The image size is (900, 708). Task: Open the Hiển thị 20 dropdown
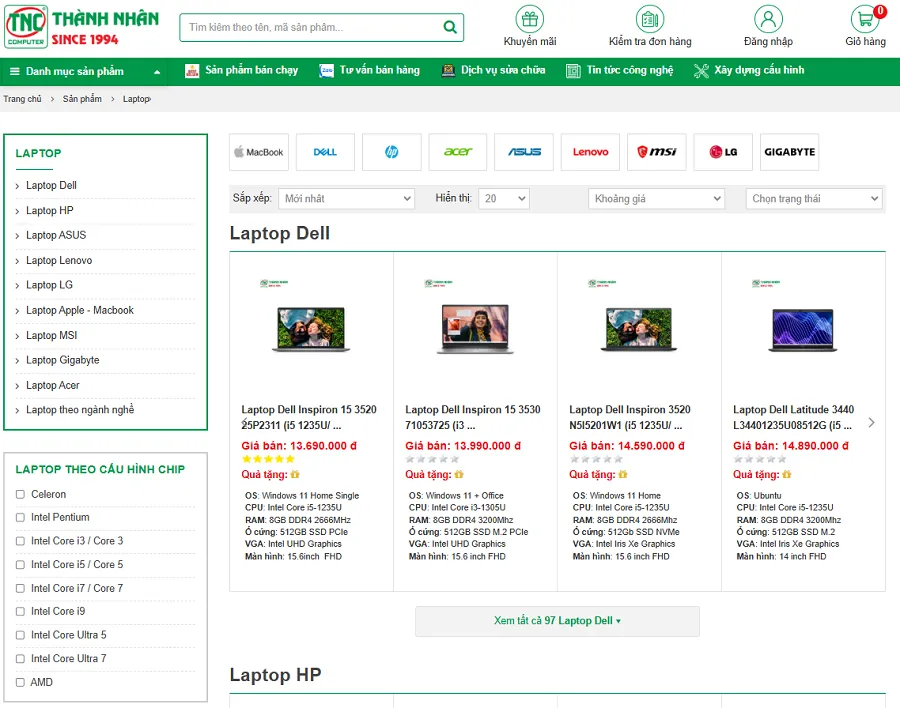tap(504, 199)
